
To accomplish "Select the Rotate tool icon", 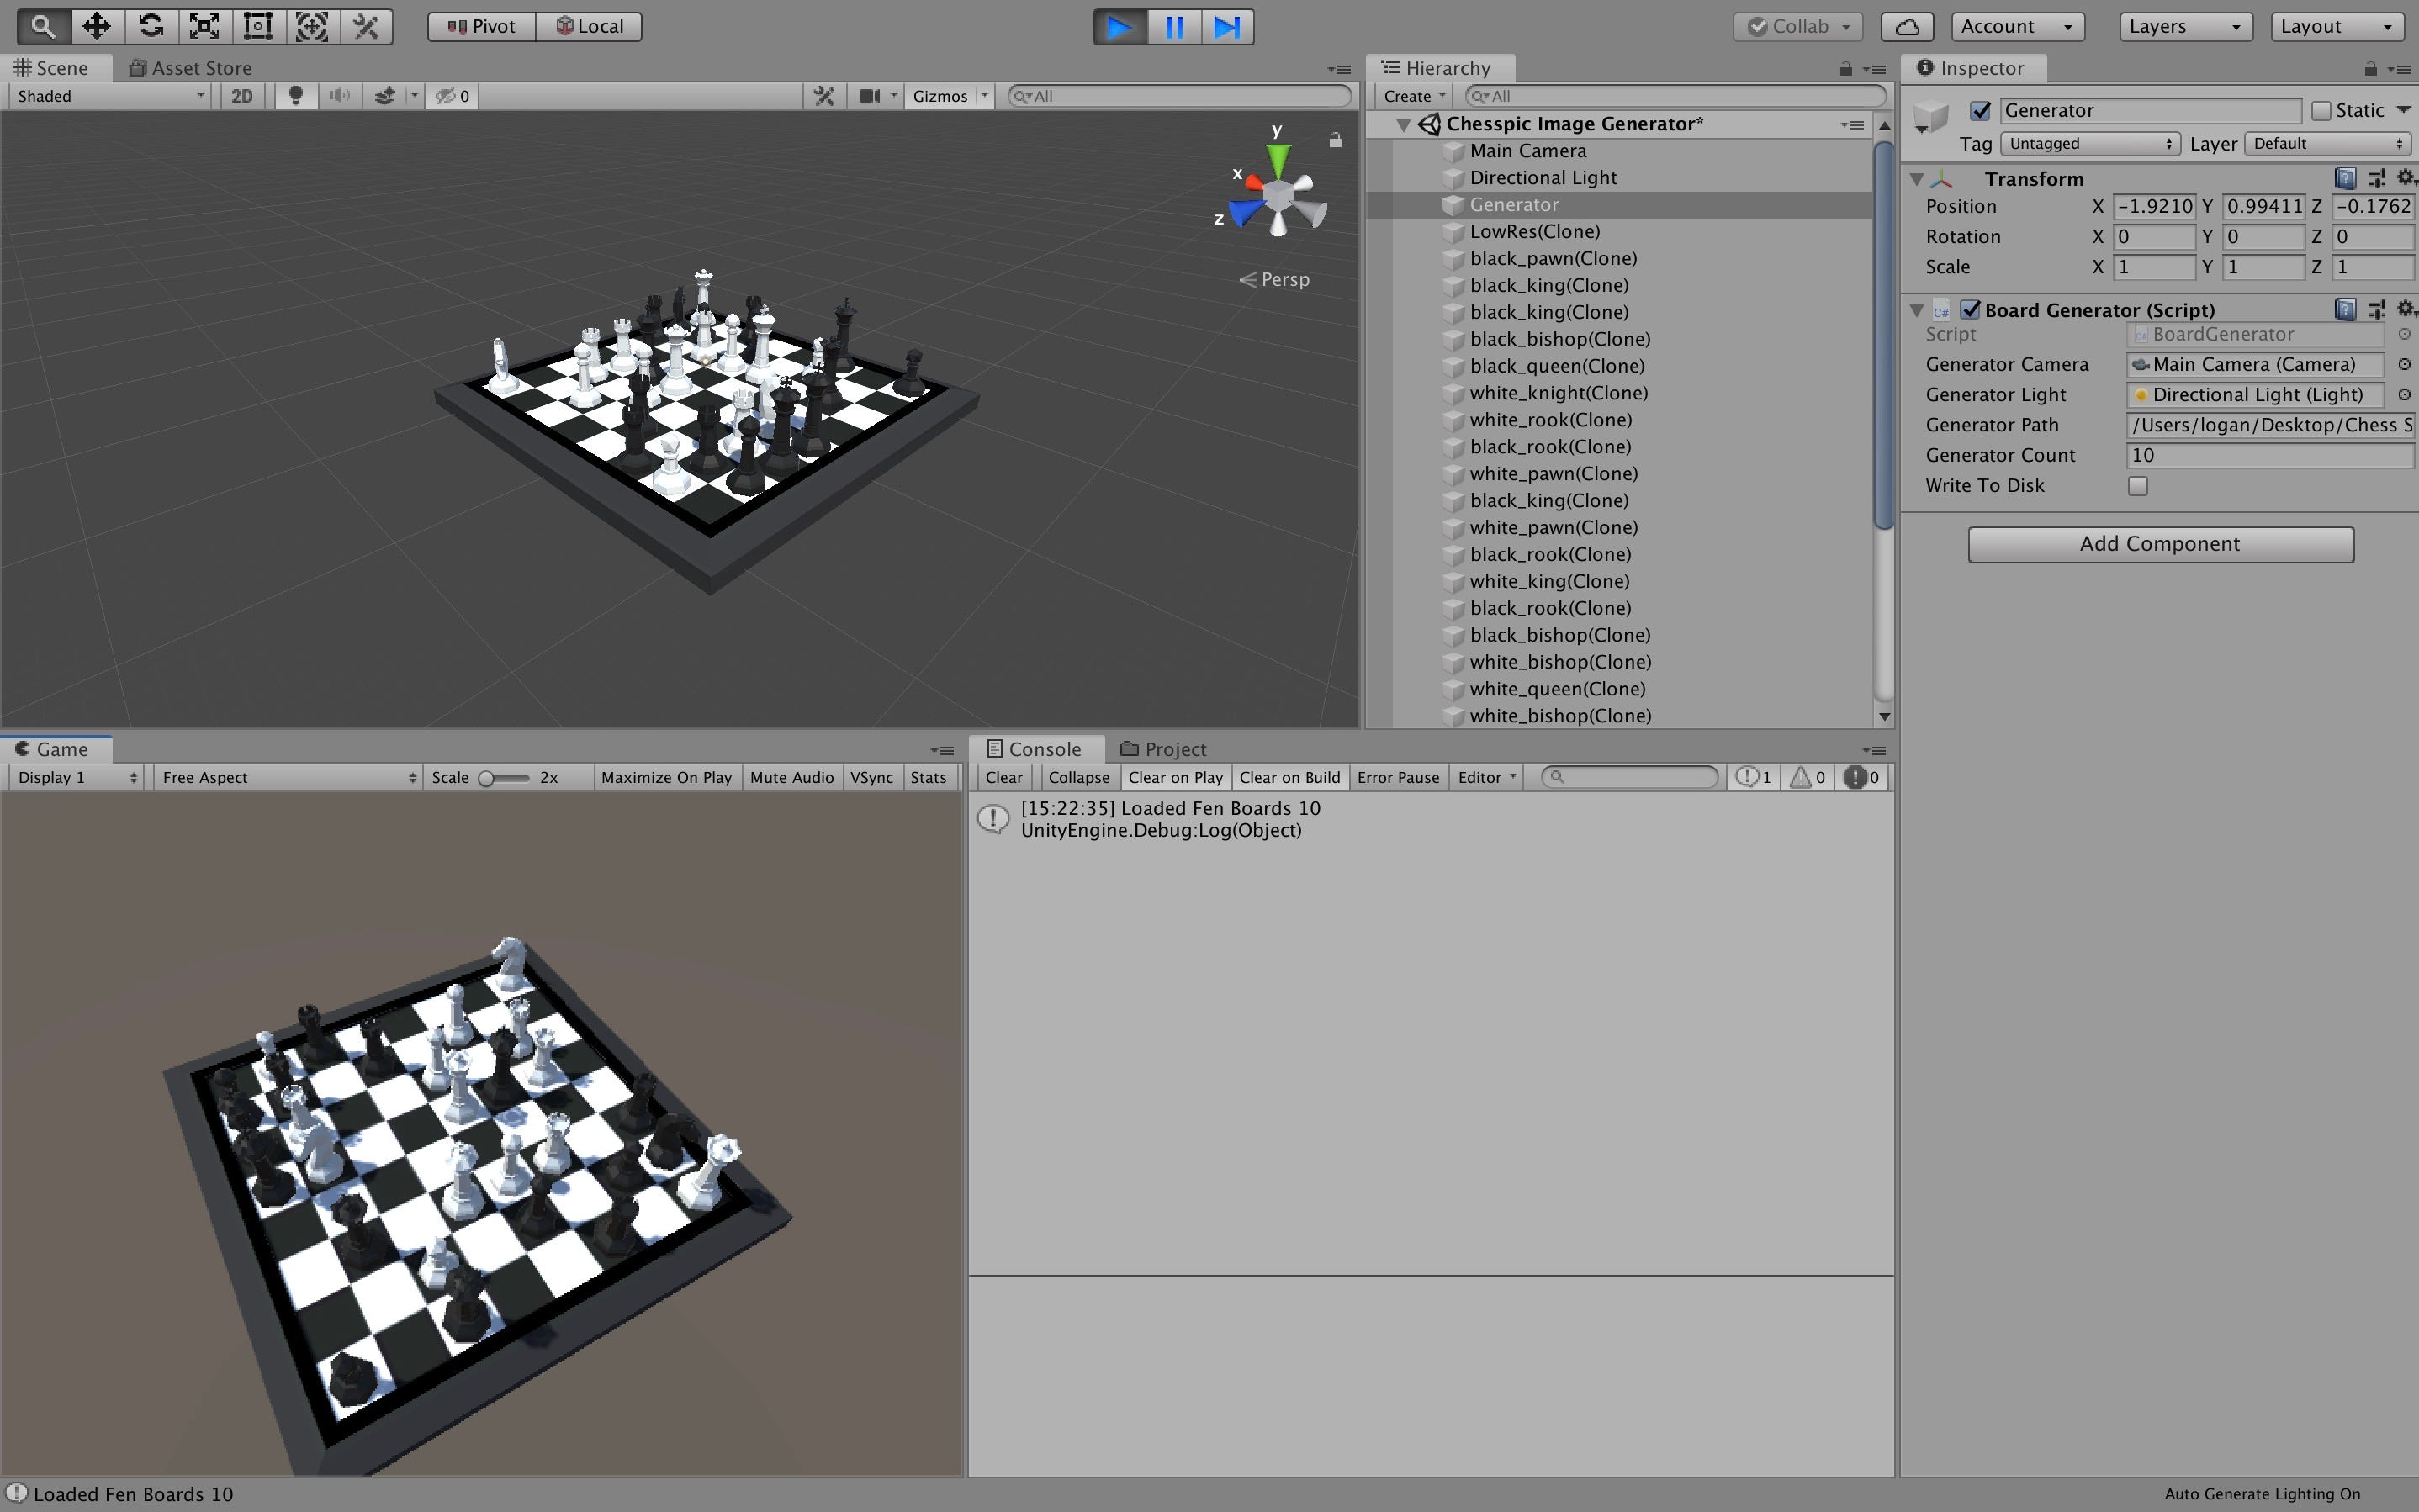I will 150,26.
